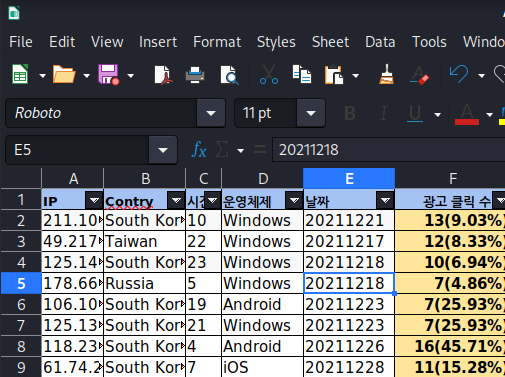Select column D header
This screenshot has height=377, width=505.
pyautogui.click(x=263, y=179)
